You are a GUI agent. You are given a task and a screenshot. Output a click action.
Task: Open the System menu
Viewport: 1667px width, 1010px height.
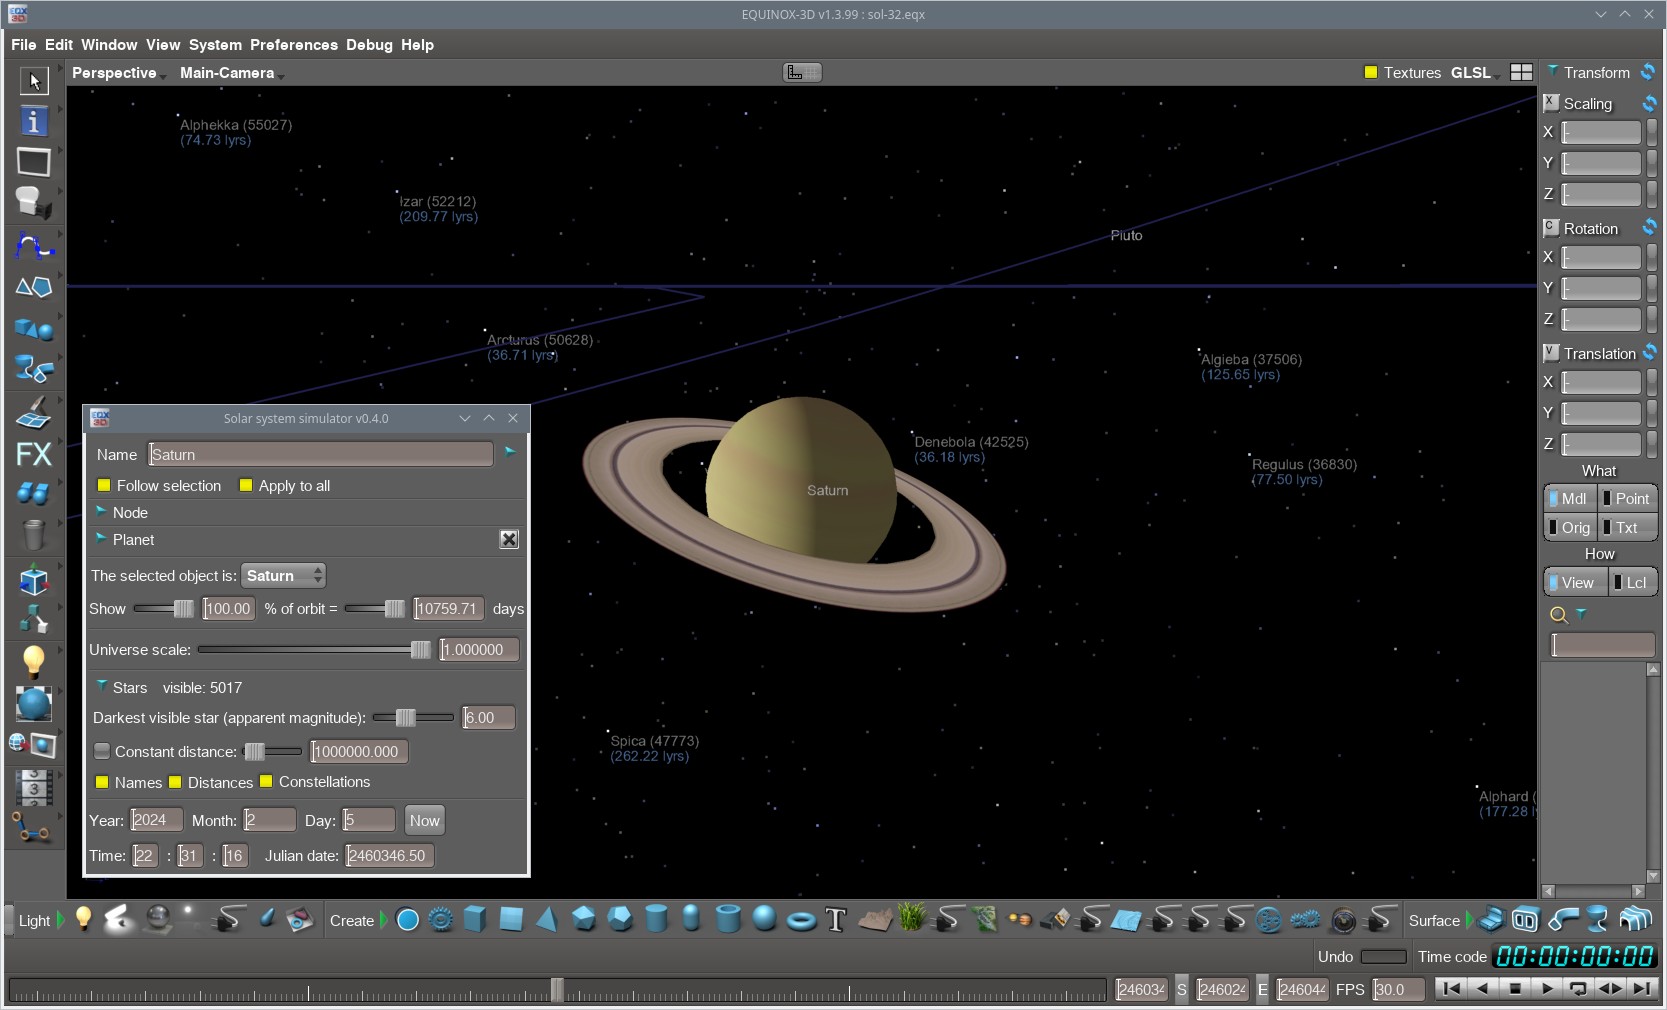tap(215, 45)
